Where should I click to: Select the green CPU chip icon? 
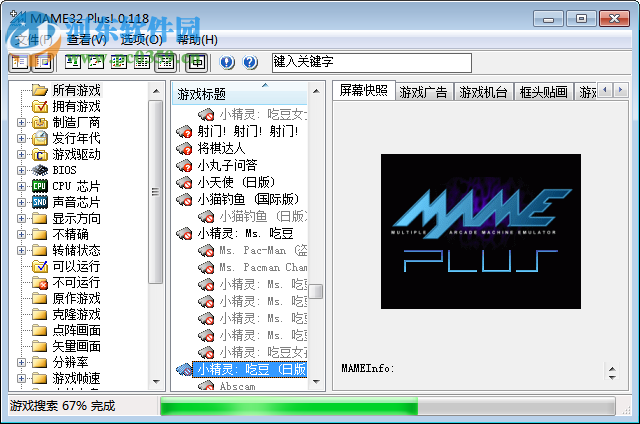40,186
